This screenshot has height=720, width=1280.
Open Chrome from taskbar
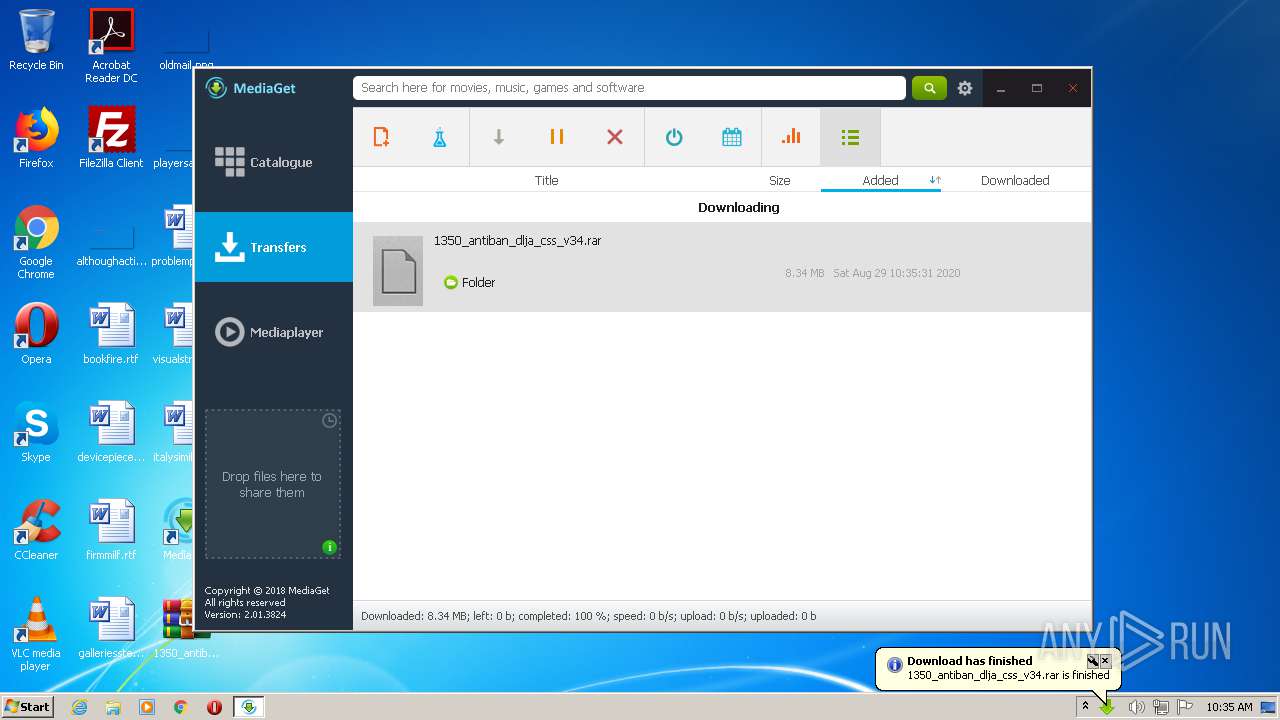pyautogui.click(x=181, y=707)
